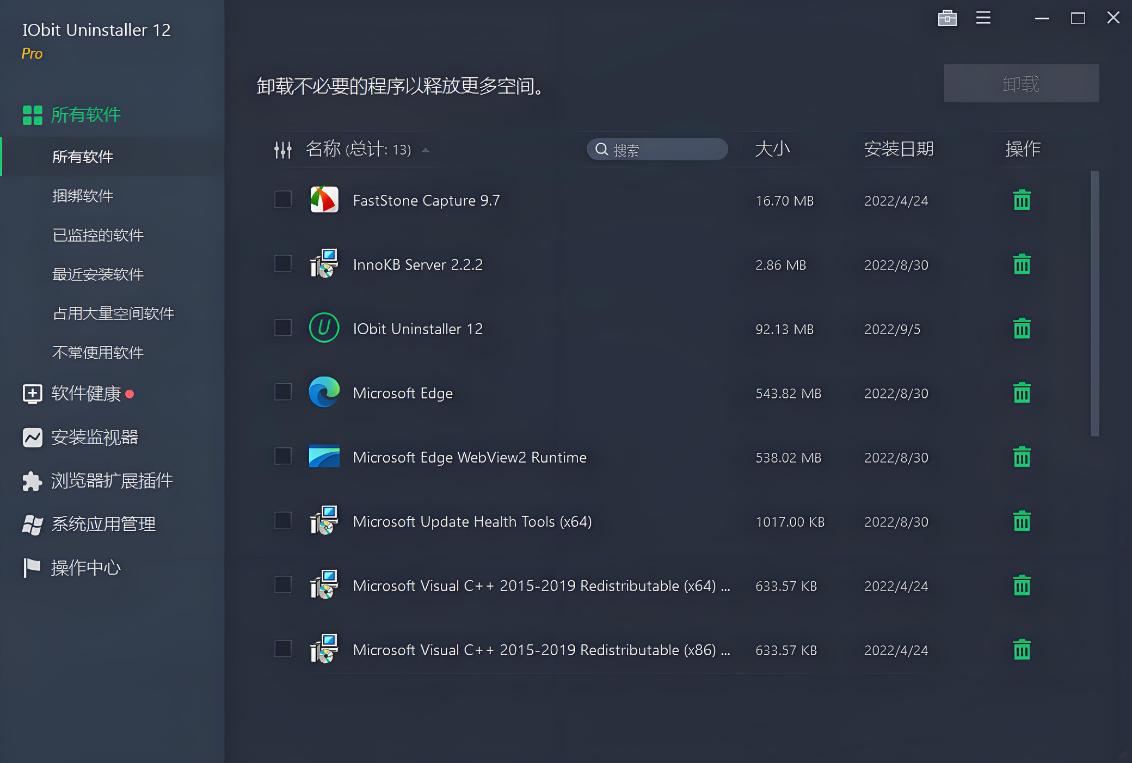The image size is (1132, 763).
Task: Expand the 软件健康 sidebar section
Action: pos(86,394)
